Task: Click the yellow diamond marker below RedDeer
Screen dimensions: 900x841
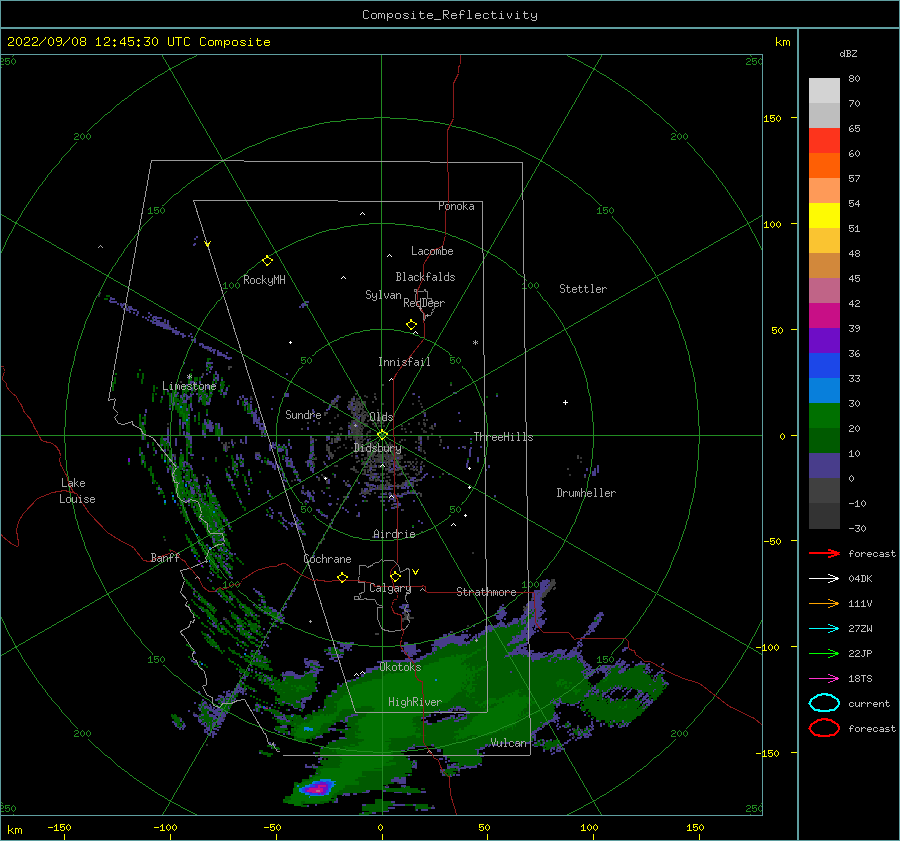Action: pos(412,325)
